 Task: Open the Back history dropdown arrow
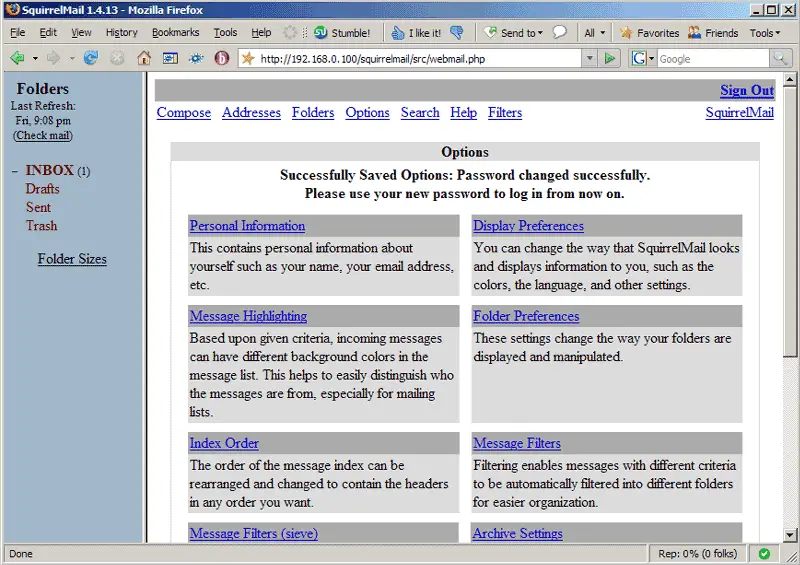pyautogui.click(x=35, y=59)
